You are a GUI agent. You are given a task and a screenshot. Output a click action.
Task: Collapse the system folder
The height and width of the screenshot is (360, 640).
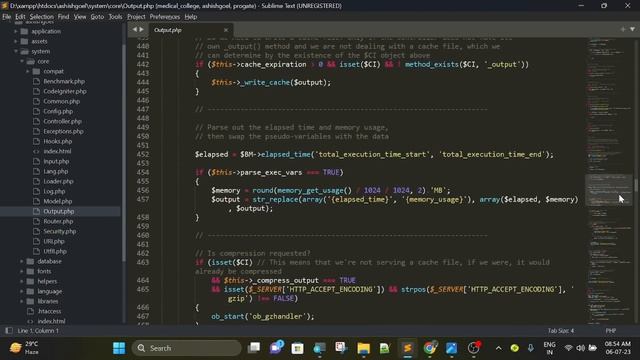[x=16, y=51]
